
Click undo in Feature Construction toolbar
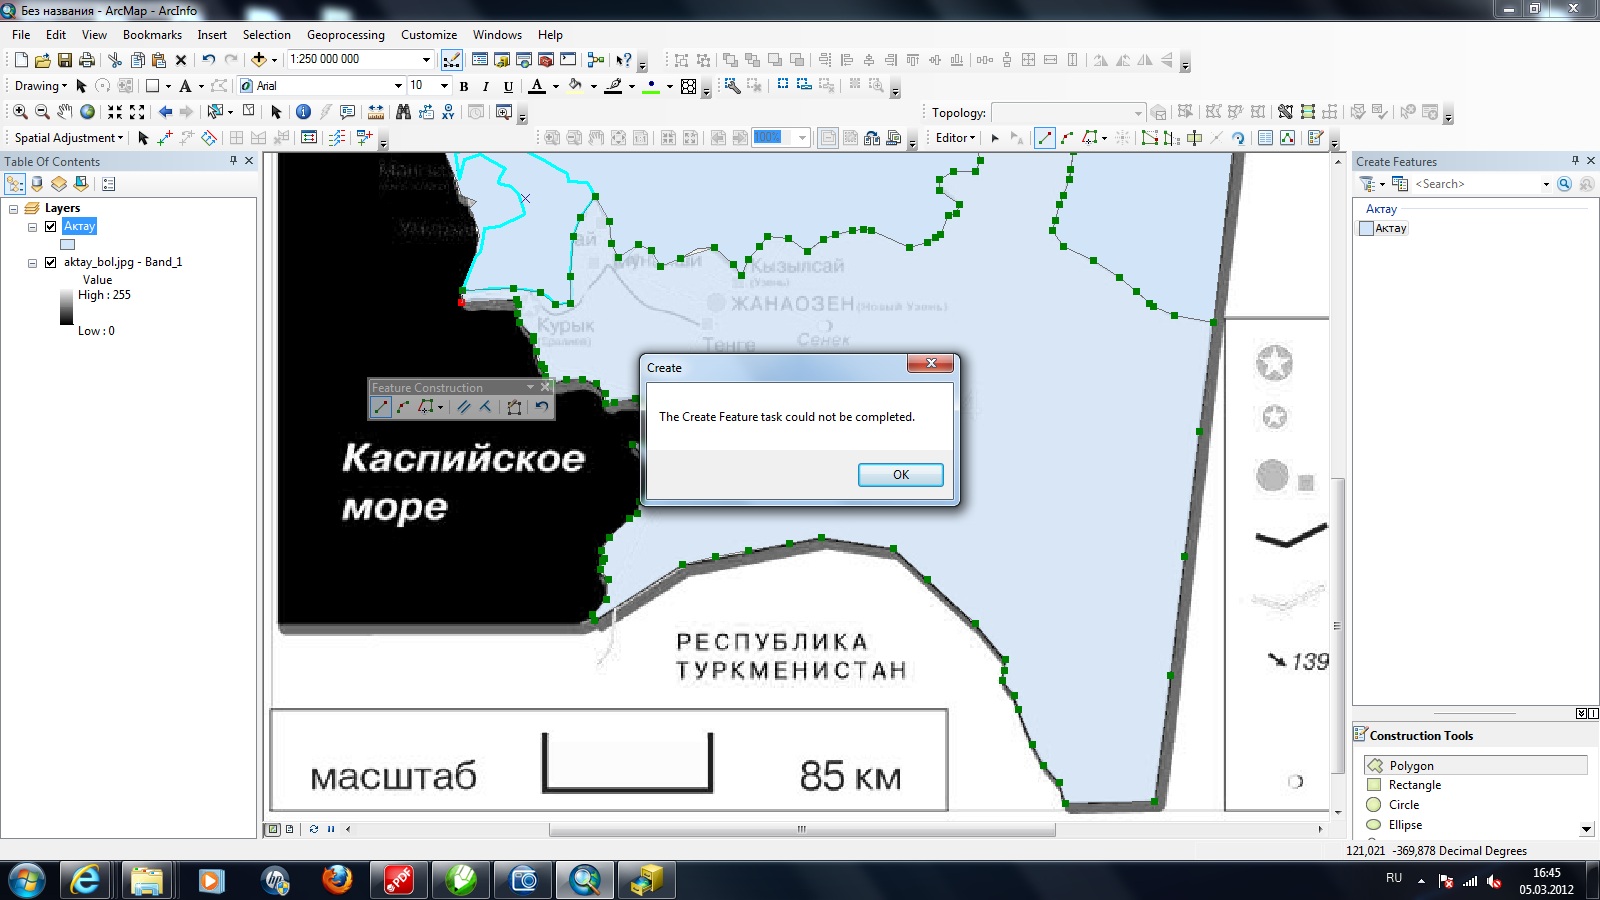pyautogui.click(x=541, y=407)
